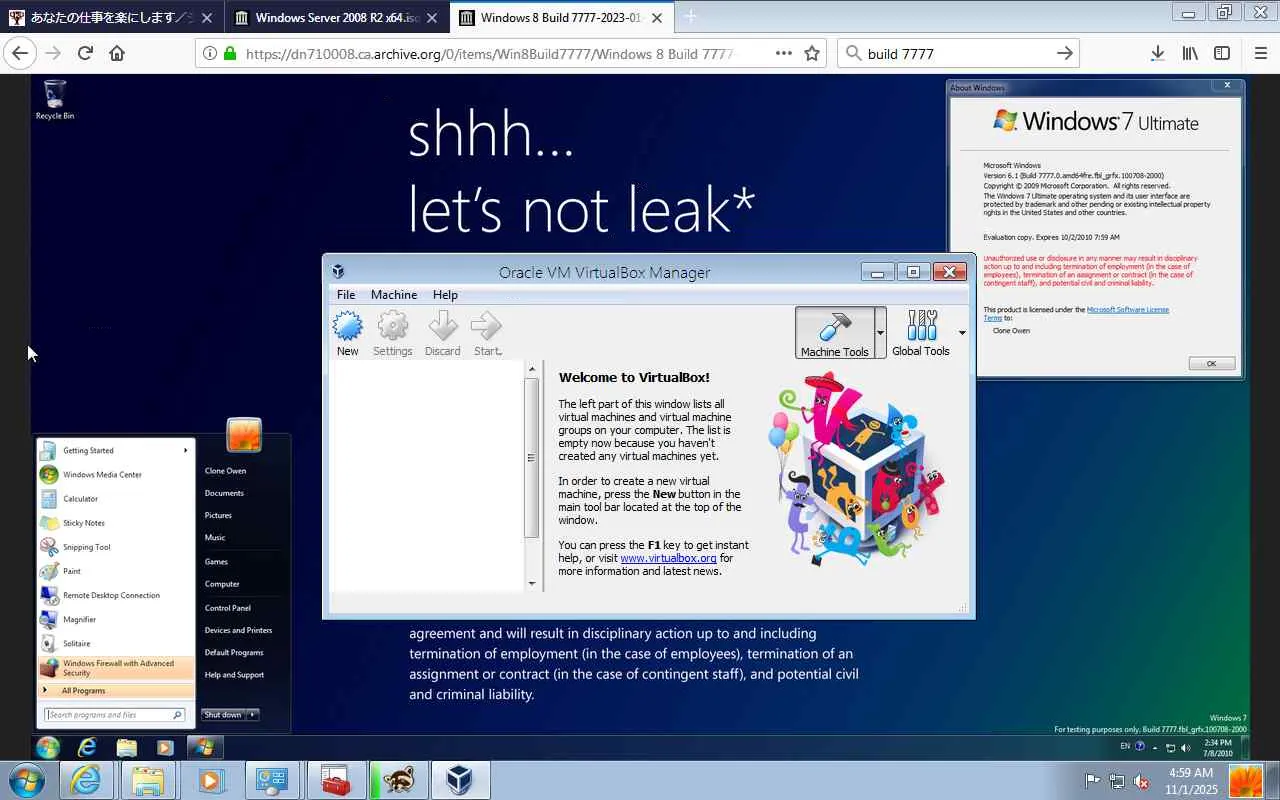The width and height of the screenshot is (1280, 800).
Task: Switch to the Windows Server 2008 R2 x64 tab
Action: click(337, 18)
